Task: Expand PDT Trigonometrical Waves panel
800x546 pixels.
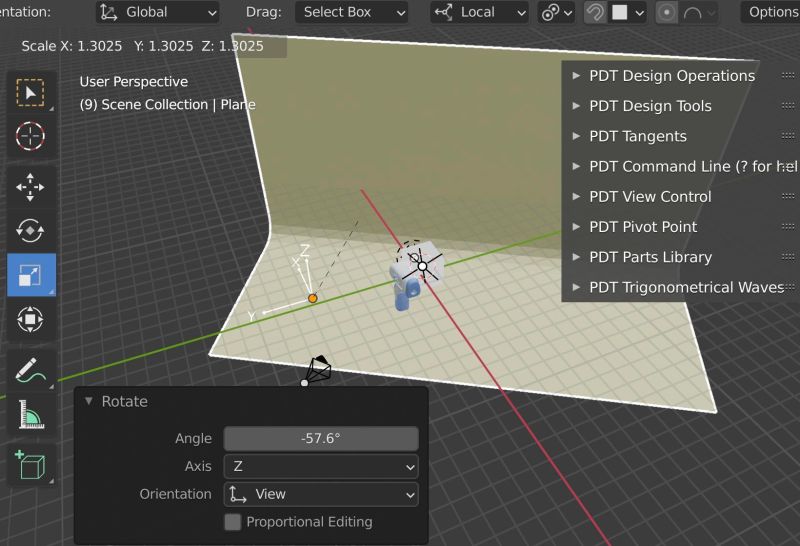Action: click(685, 287)
